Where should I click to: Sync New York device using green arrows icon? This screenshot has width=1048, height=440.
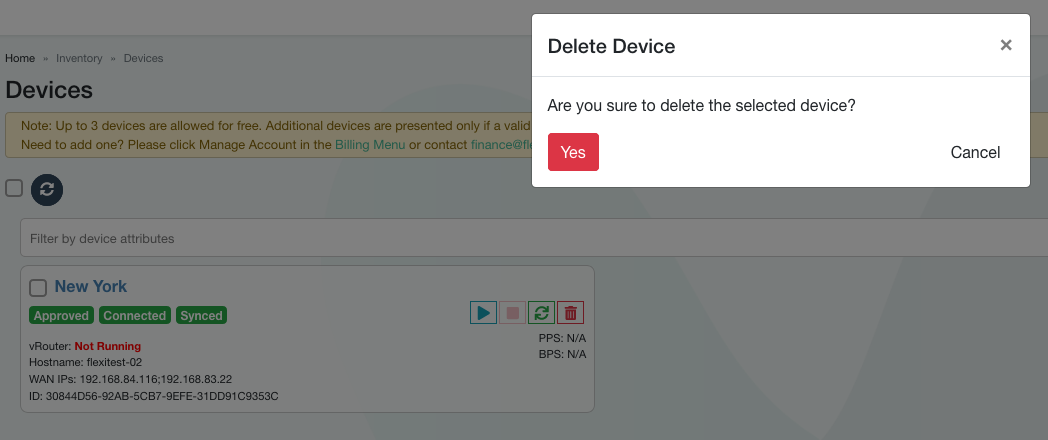coord(541,312)
